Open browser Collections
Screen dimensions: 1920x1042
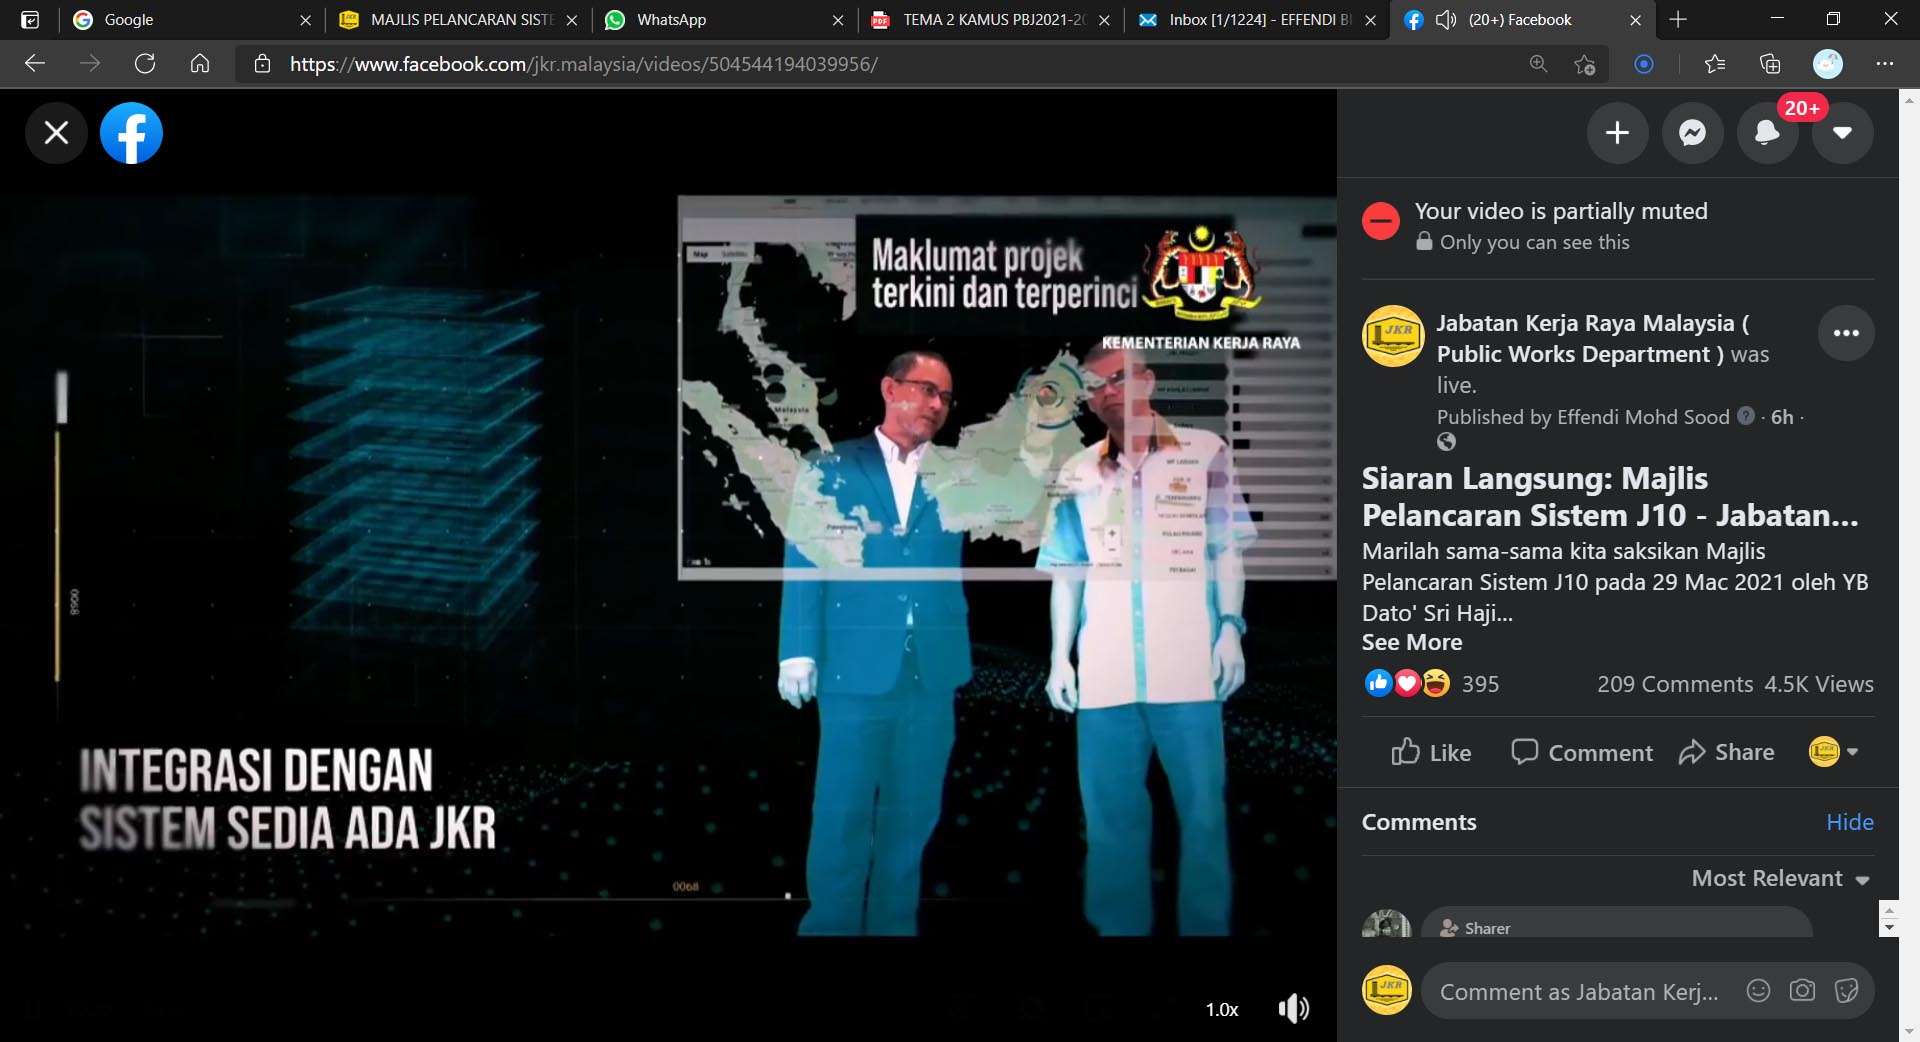click(x=1770, y=64)
